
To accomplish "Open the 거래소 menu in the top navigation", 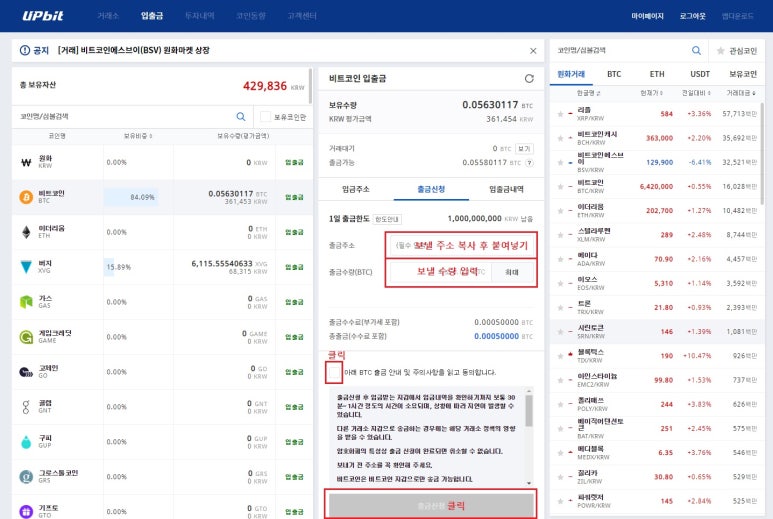I will (x=108, y=16).
